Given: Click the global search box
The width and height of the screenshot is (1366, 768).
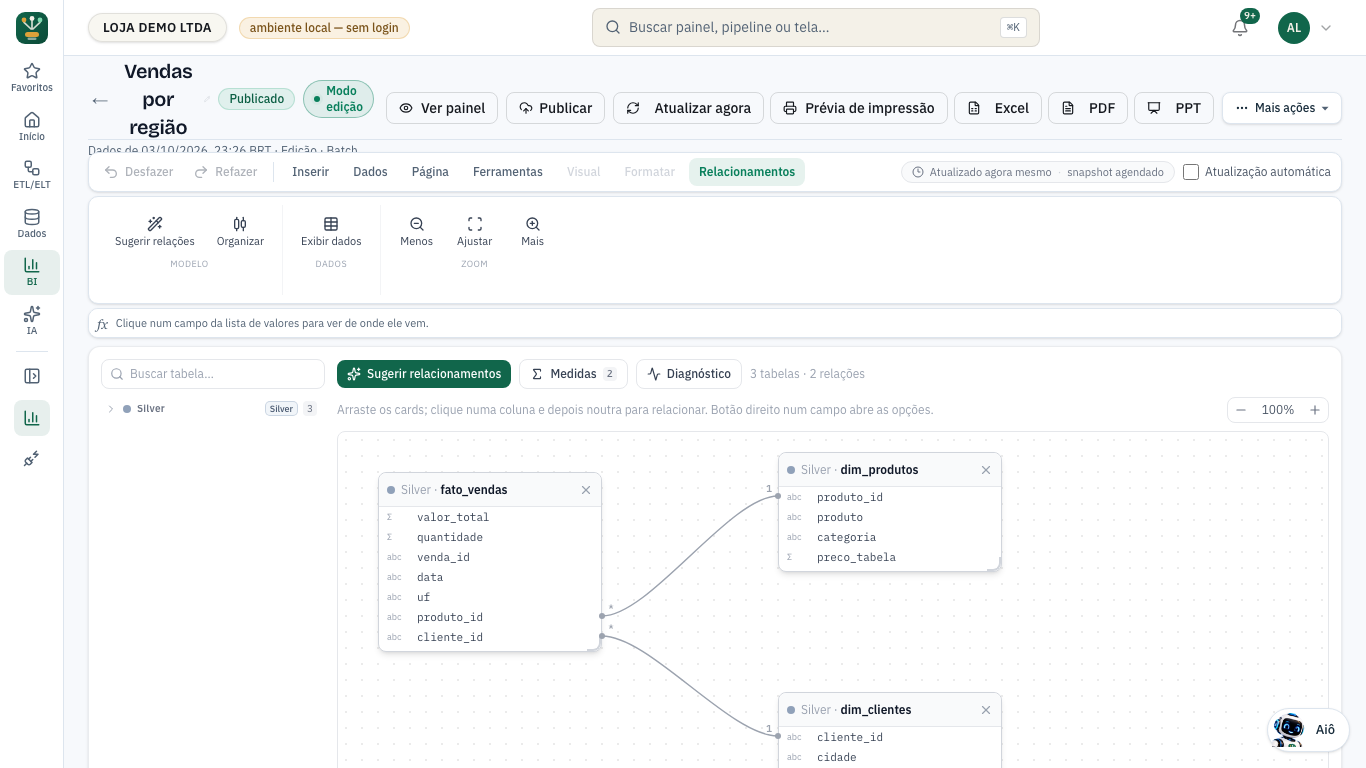Looking at the screenshot, I should click(x=816, y=28).
